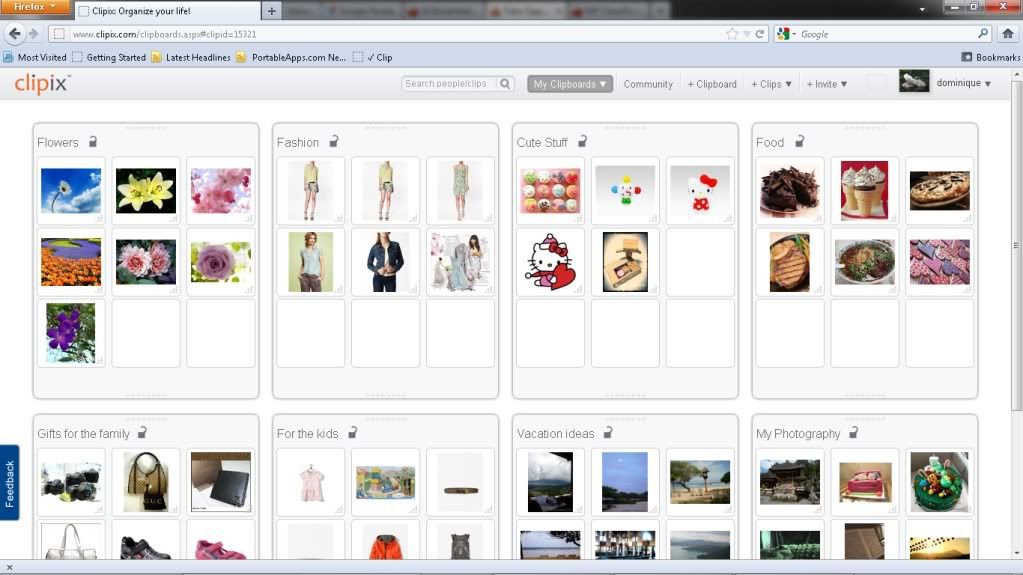Open the blue Feedback side tab
The image size is (1023, 575).
point(9,483)
